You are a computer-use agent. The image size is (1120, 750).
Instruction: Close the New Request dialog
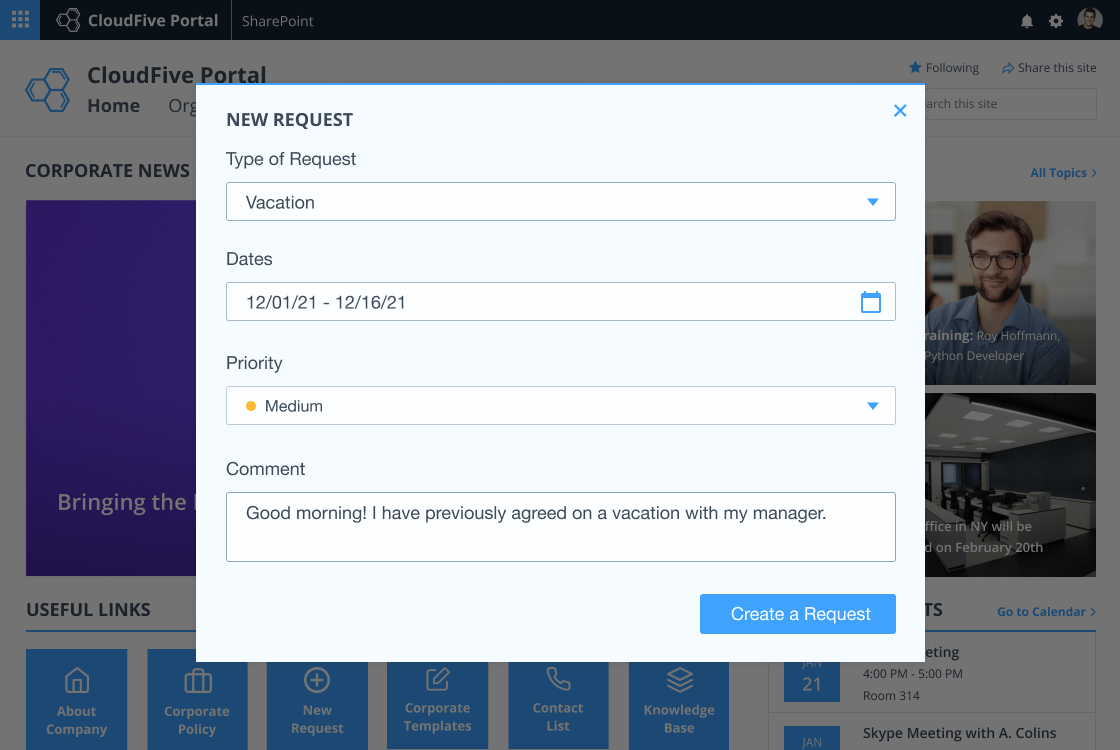click(x=900, y=111)
